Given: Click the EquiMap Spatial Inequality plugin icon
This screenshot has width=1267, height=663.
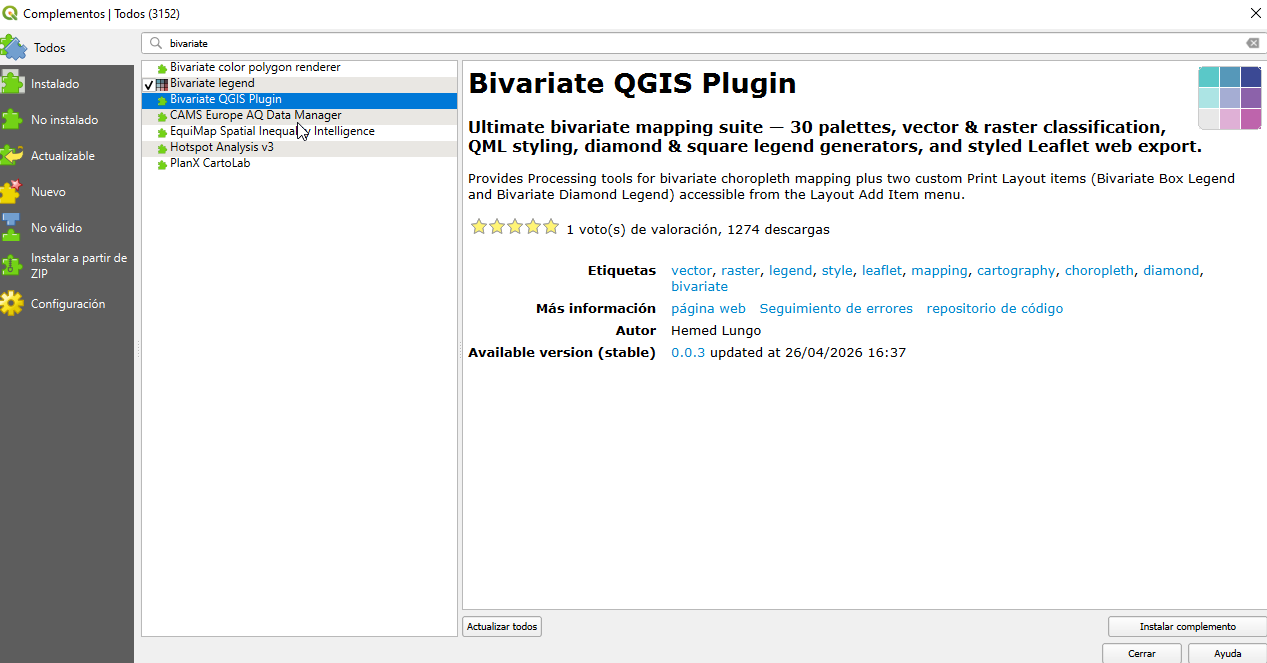Looking at the screenshot, I should click(x=162, y=132).
